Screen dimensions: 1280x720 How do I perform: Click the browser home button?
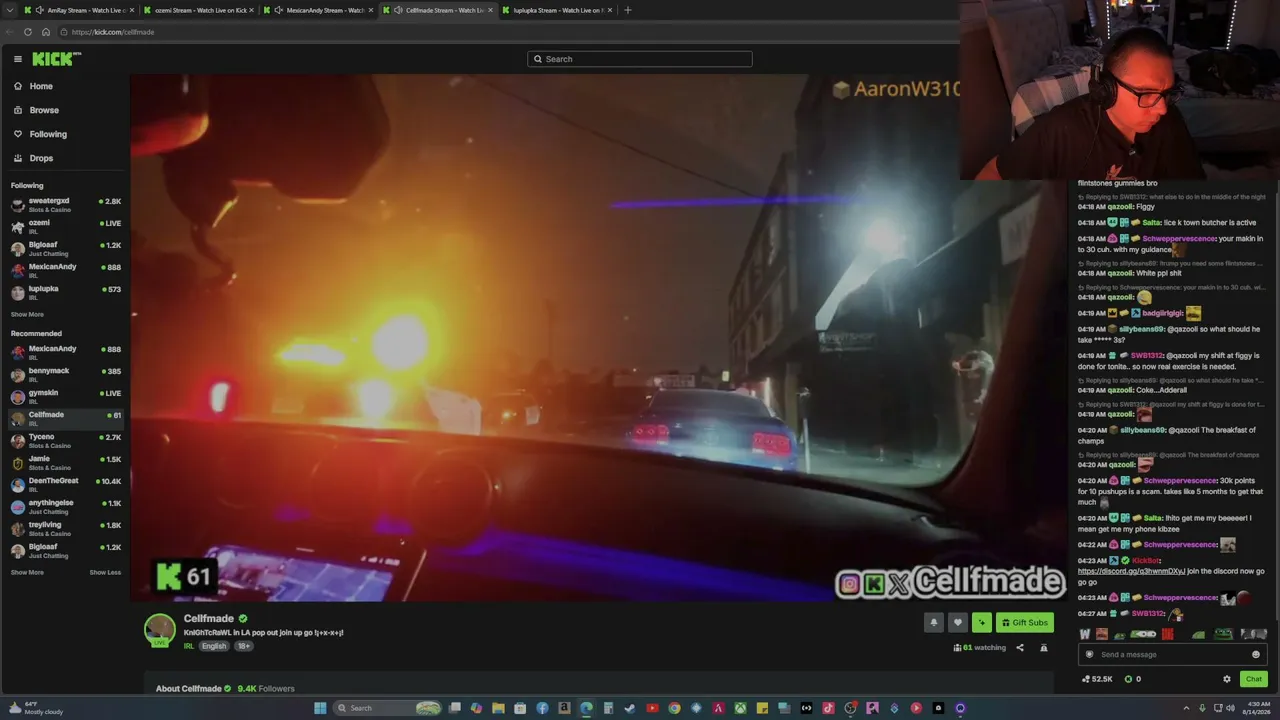click(x=46, y=32)
